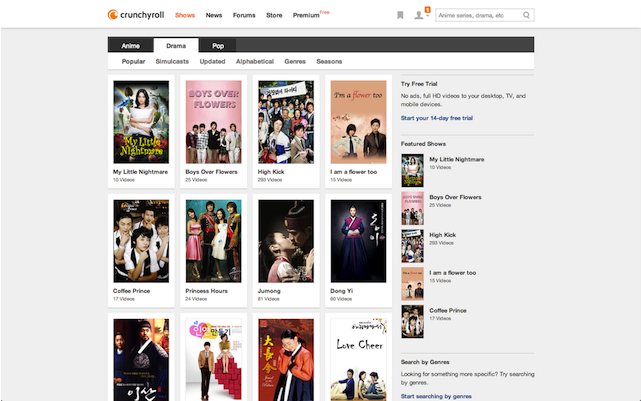Open the dark historical drama poster in bottom row

click(141, 360)
